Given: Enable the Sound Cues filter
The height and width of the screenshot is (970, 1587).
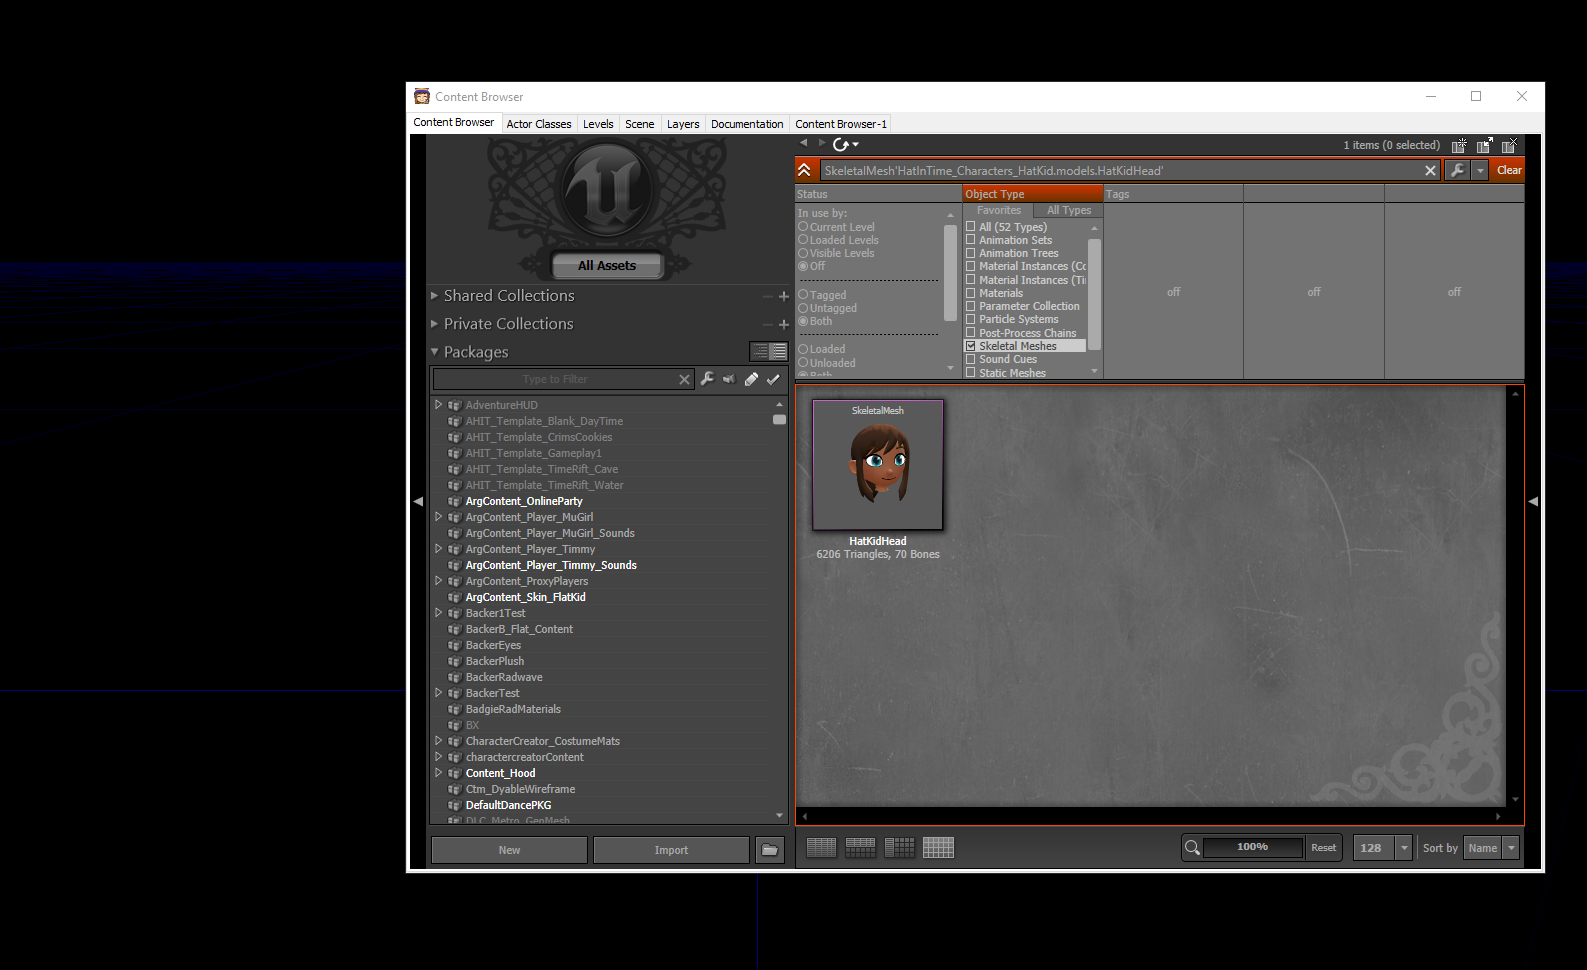Looking at the screenshot, I should (971, 359).
